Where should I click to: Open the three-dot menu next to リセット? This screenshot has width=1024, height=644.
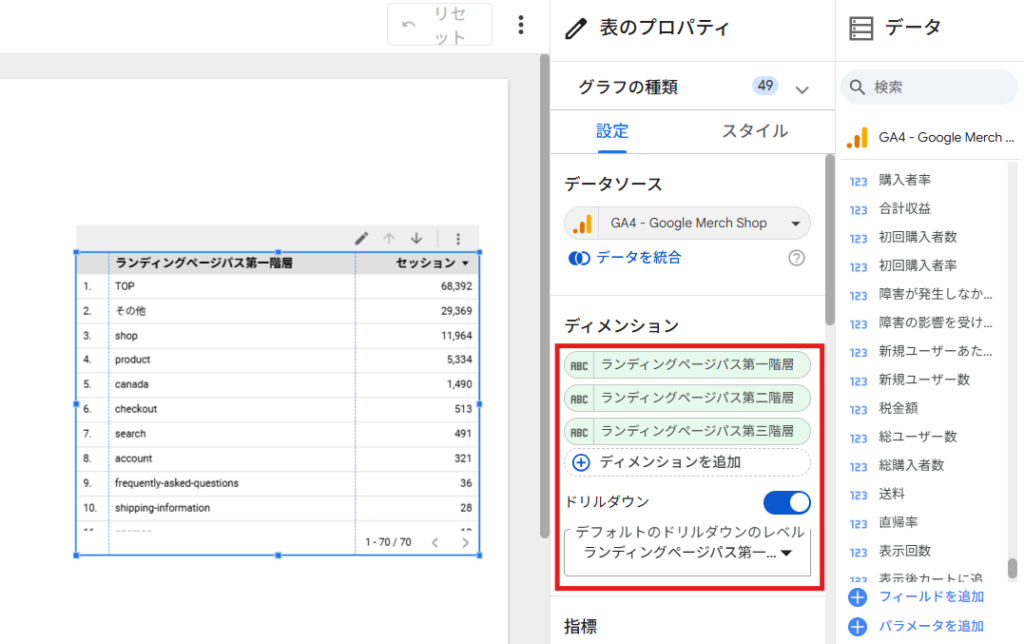[x=521, y=23]
